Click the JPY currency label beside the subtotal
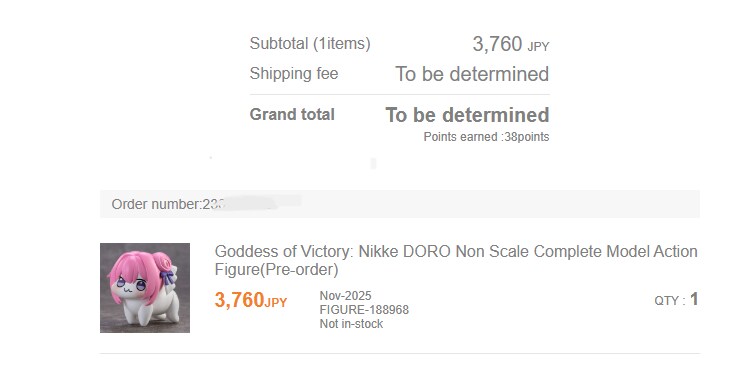 tap(538, 47)
